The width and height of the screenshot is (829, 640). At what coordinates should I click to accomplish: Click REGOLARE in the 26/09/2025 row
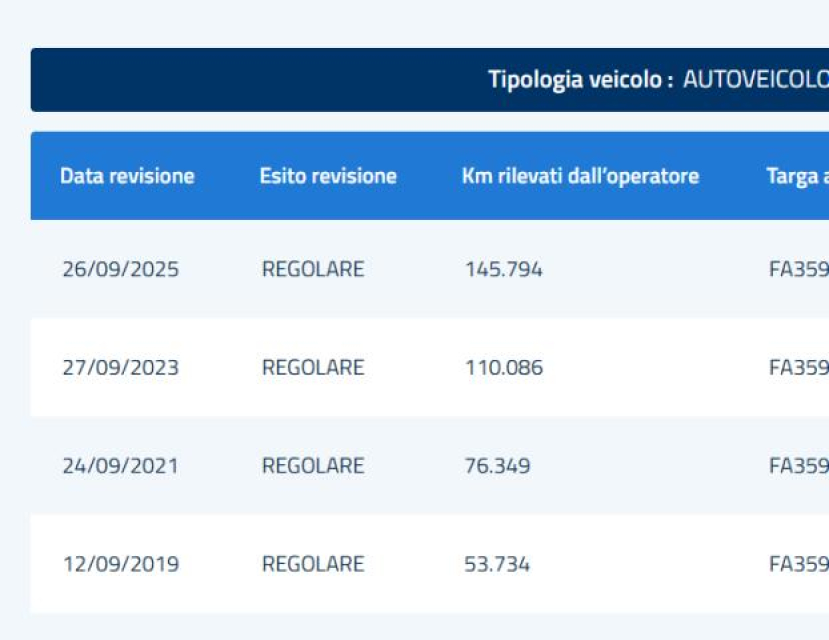(x=313, y=270)
